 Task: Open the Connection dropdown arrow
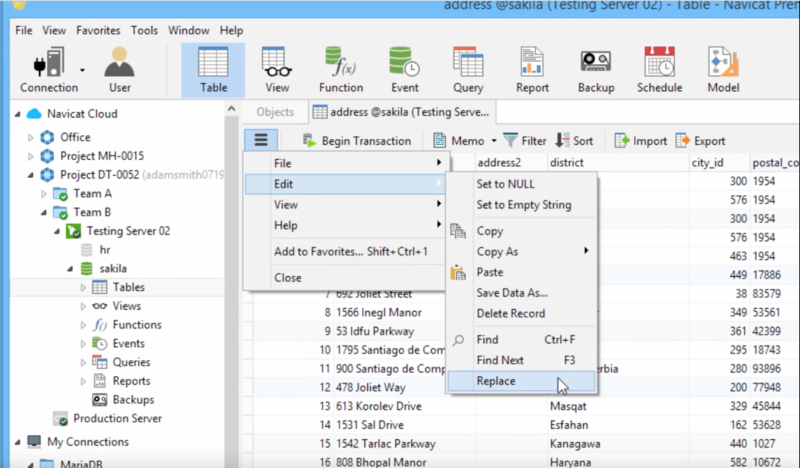(82, 70)
